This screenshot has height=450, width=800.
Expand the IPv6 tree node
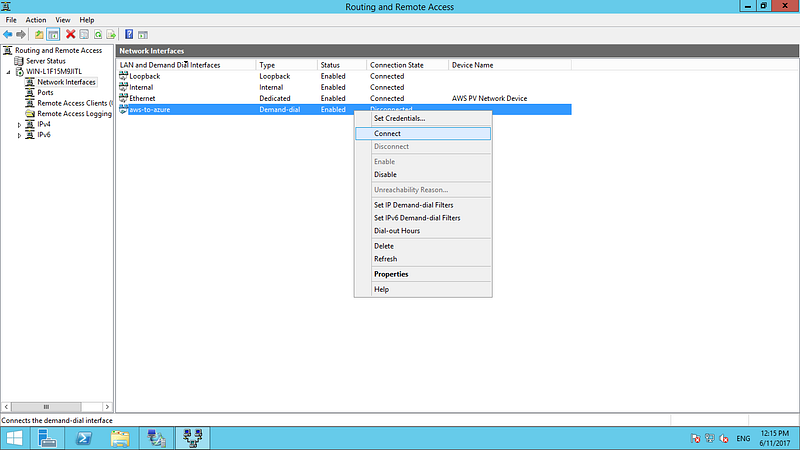point(19,136)
